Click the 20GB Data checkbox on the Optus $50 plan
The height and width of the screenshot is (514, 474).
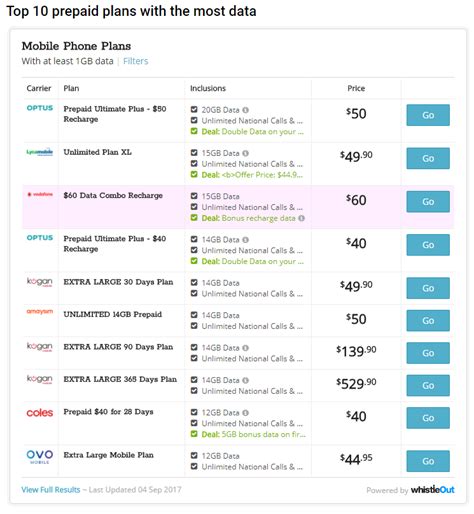[x=194, y=109]
